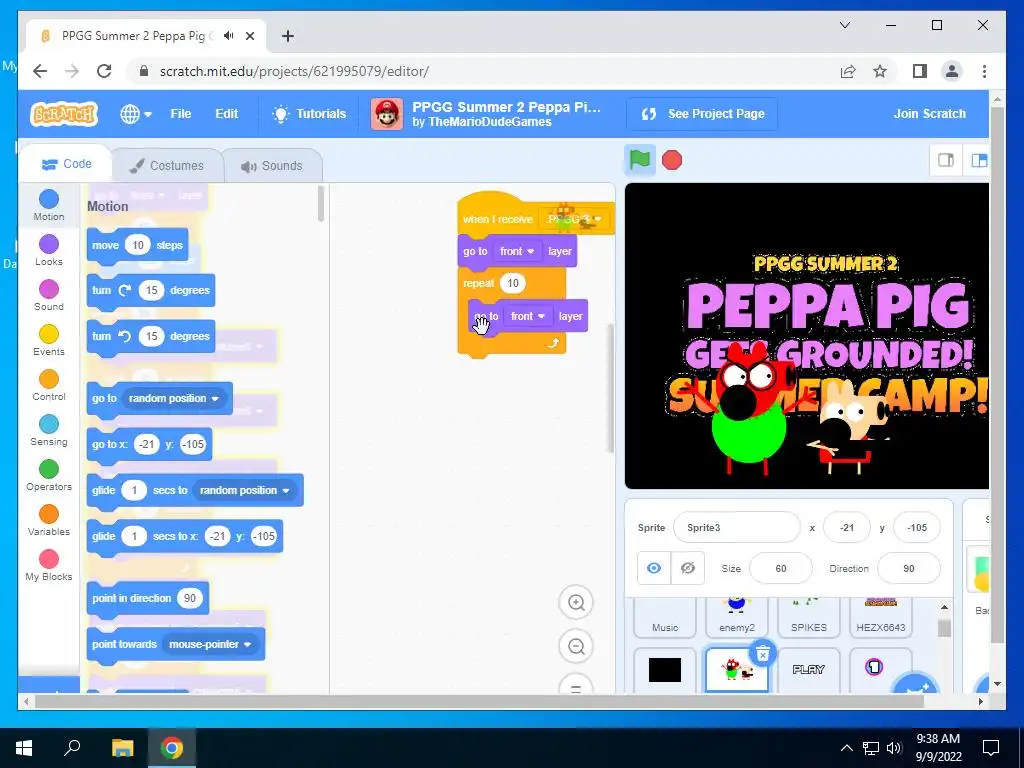Viewport: 1024px width, 768px height.
Task: Select the Variables block category
Action: click(x=49, y=520)
